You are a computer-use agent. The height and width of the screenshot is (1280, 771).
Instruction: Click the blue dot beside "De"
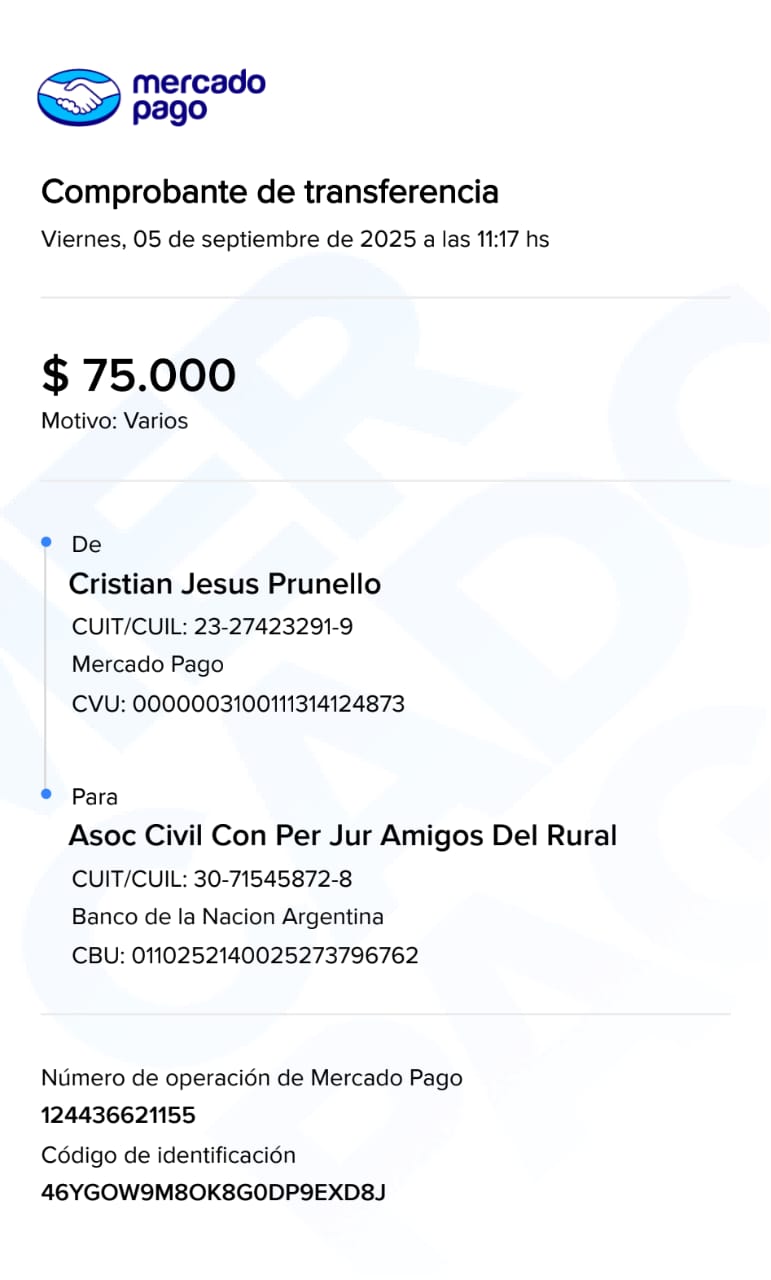click(46, 542)
